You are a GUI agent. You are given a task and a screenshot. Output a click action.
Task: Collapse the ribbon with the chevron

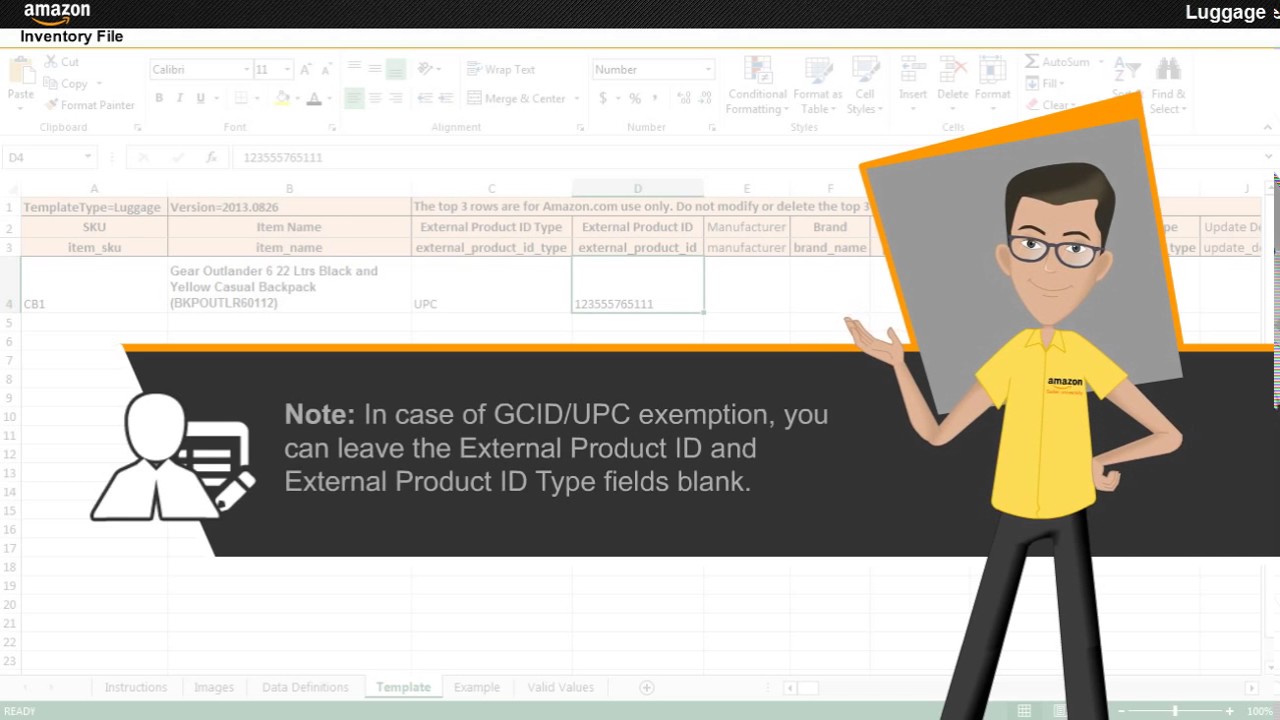pos(1268,128)
